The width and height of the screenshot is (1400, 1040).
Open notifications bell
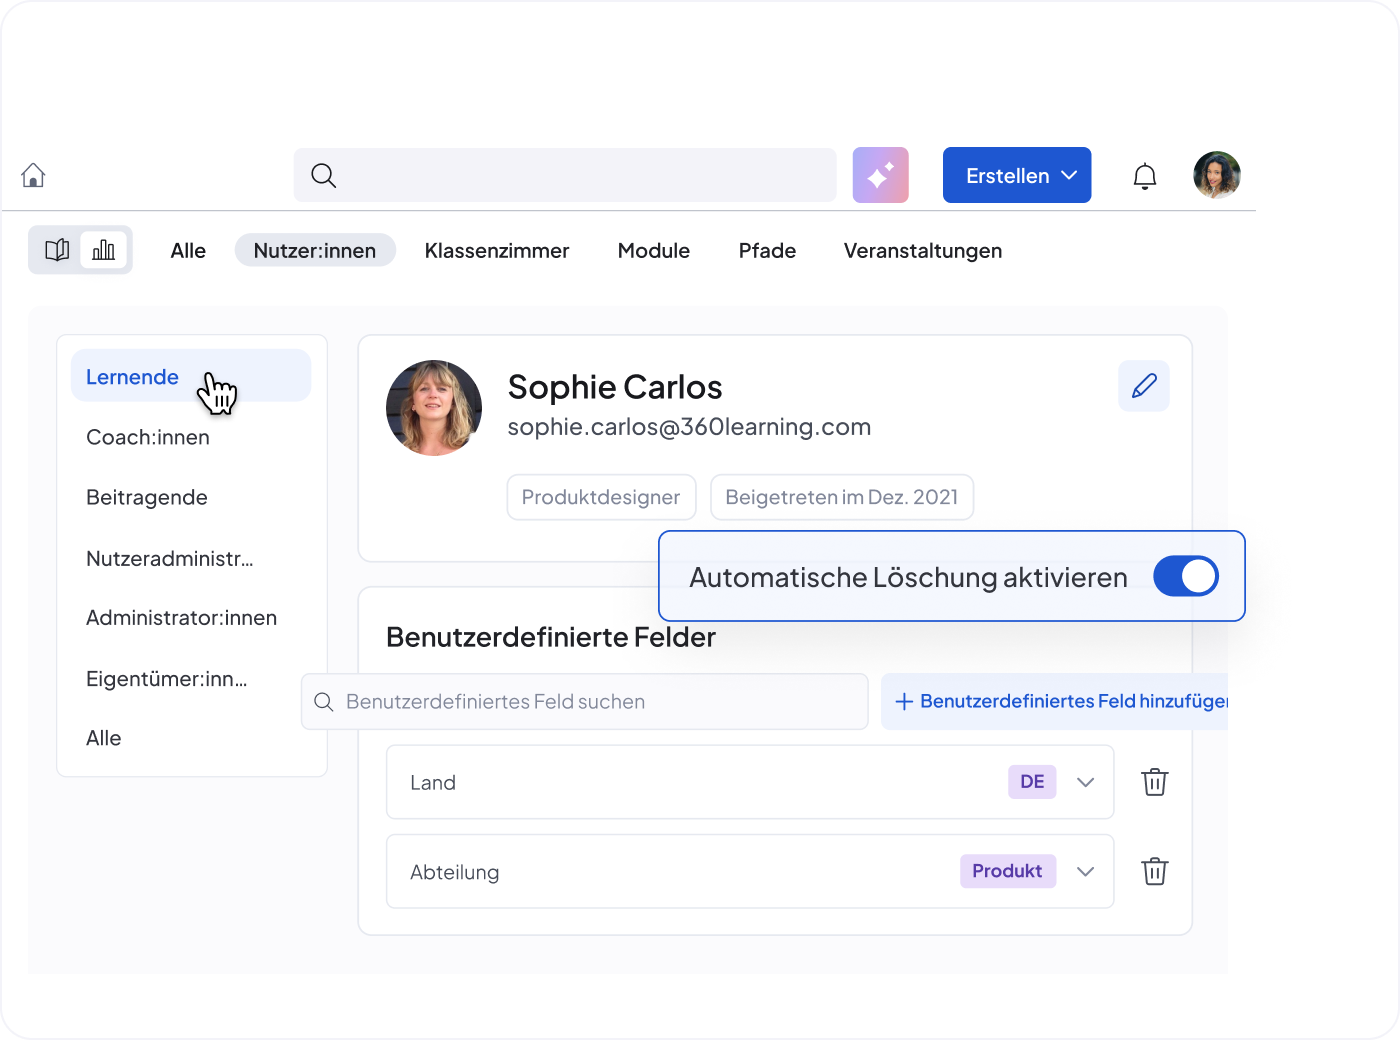coord(1144,176)
